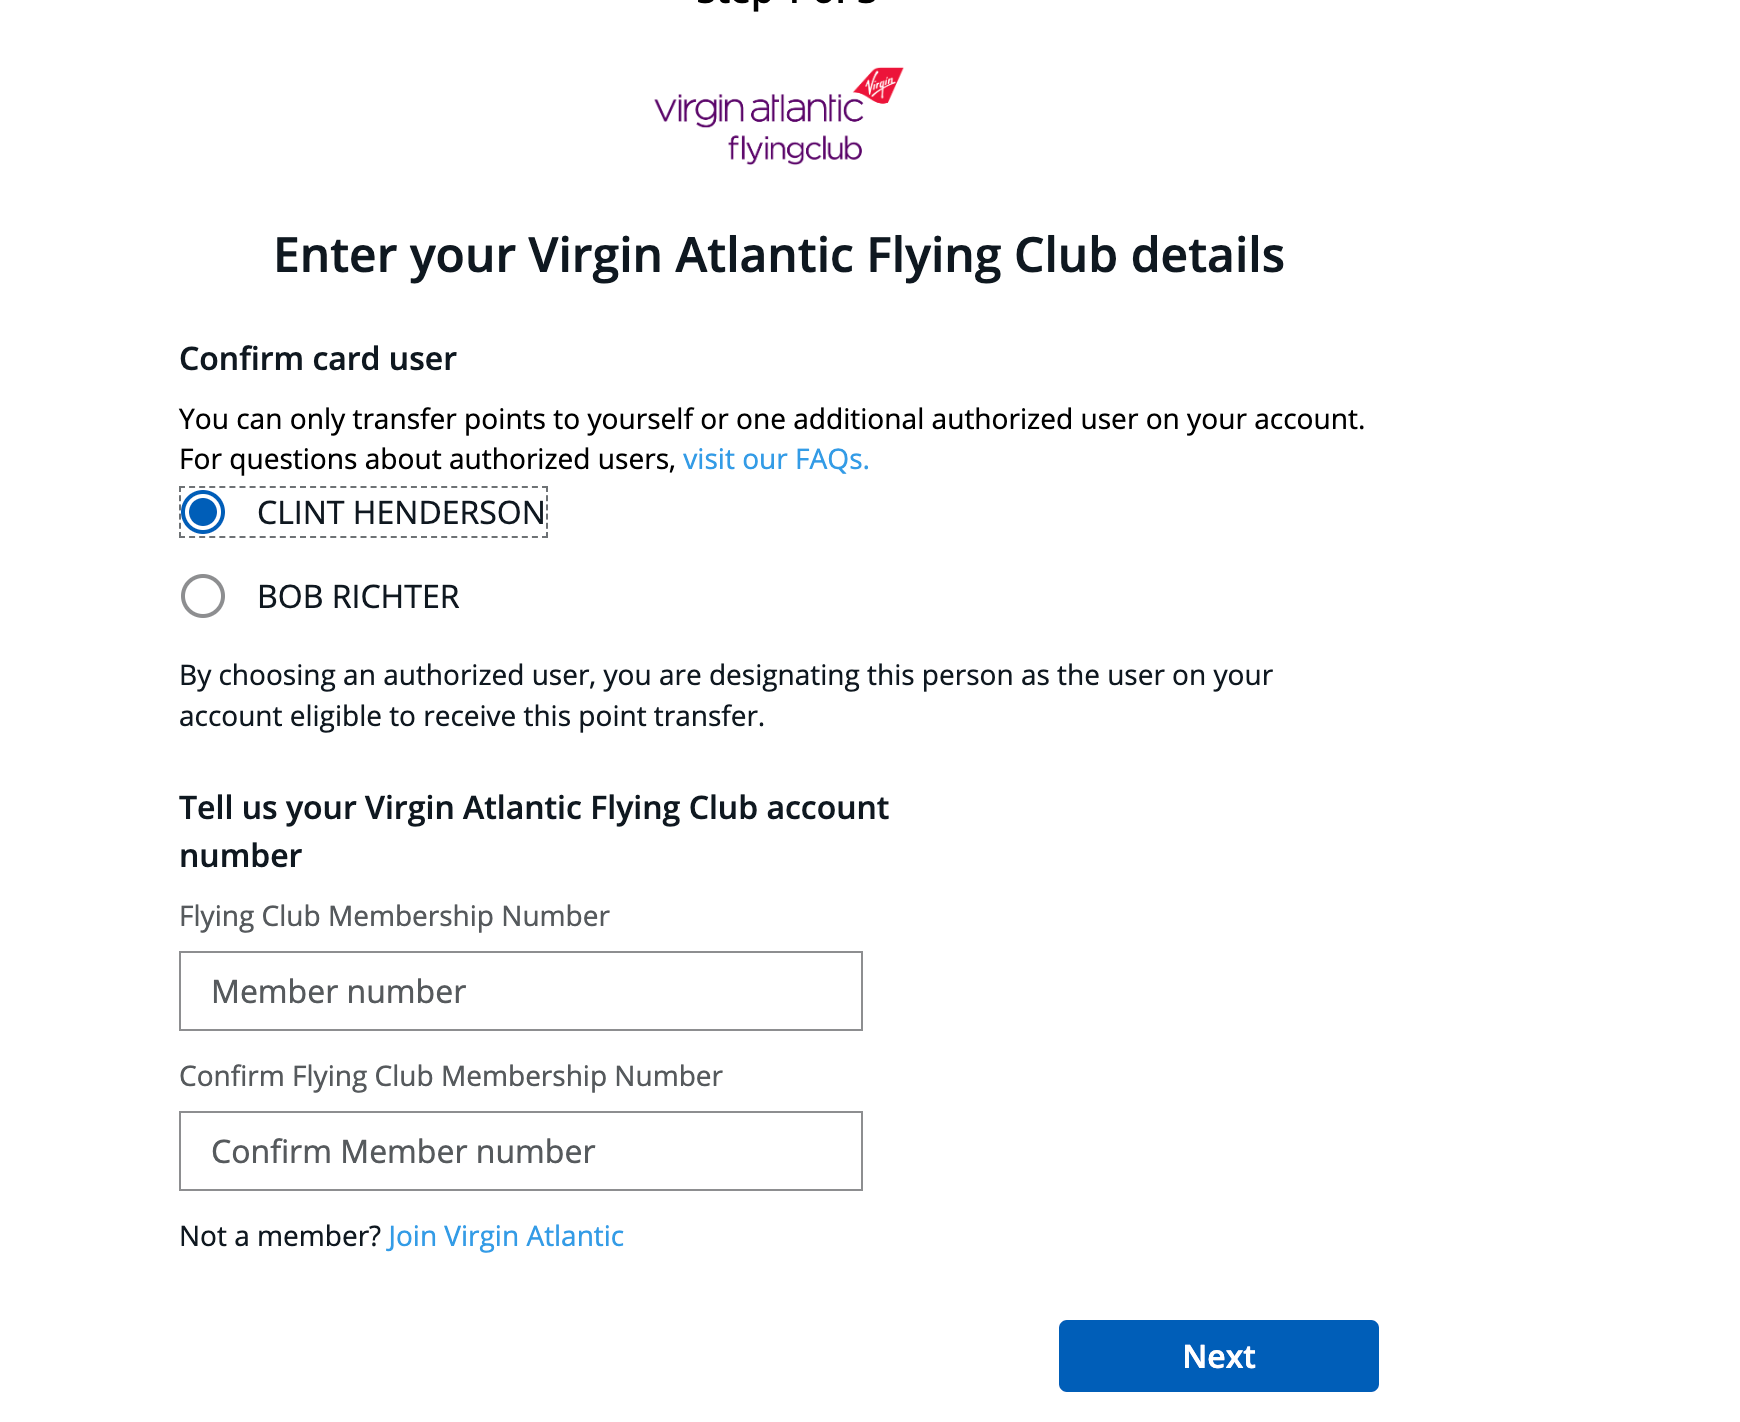Click the page title Enter your Virgin Atlantic details

click(x=778, y=255)
